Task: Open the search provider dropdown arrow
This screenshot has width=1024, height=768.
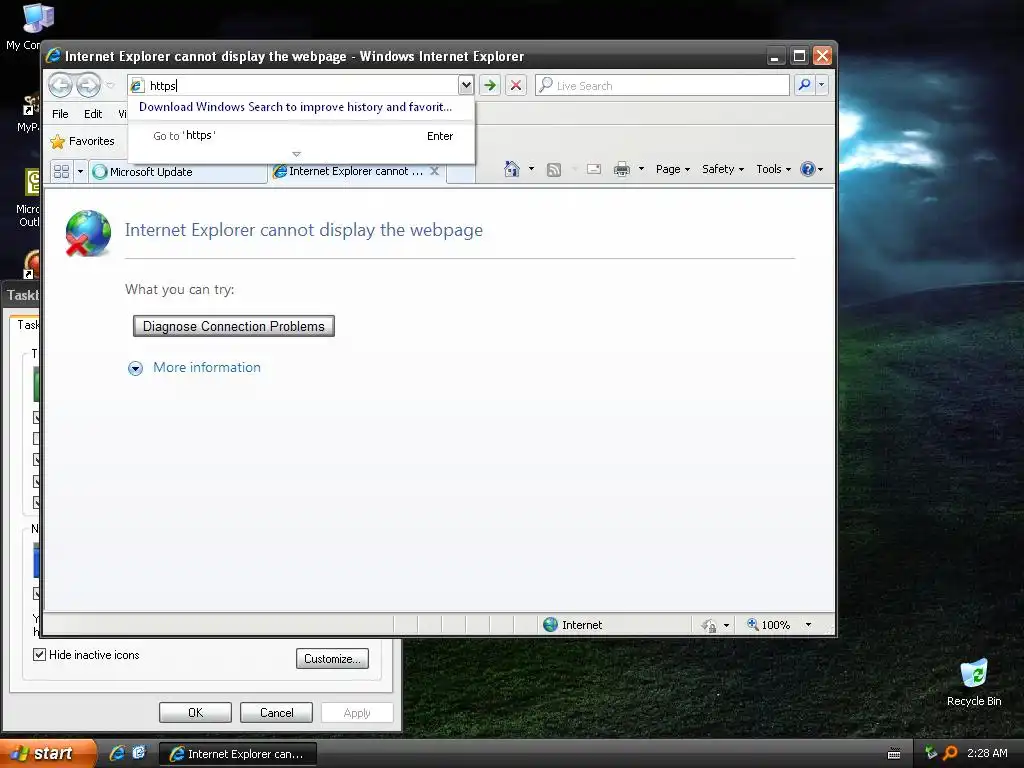Action: [x=822, y=85]
